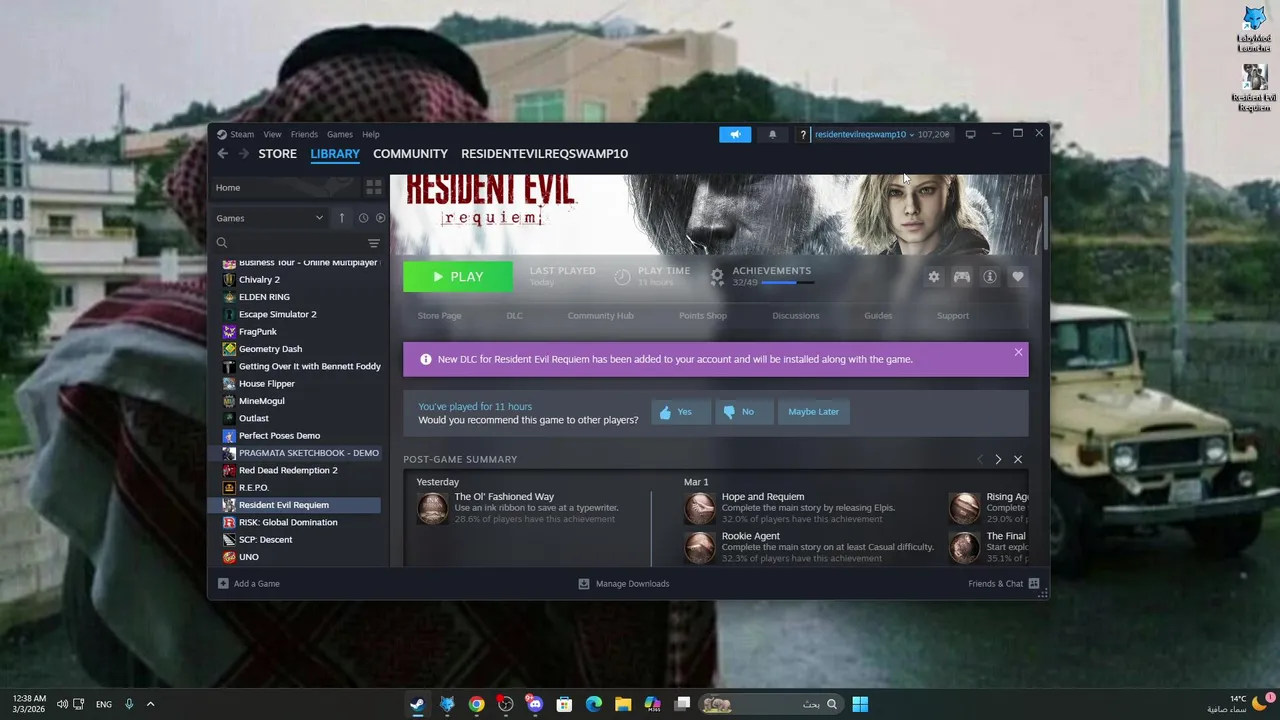Screen dimensions: 1280x720
Task: Toggle ready-to-play filter icon
Action: tap(380, 218)
